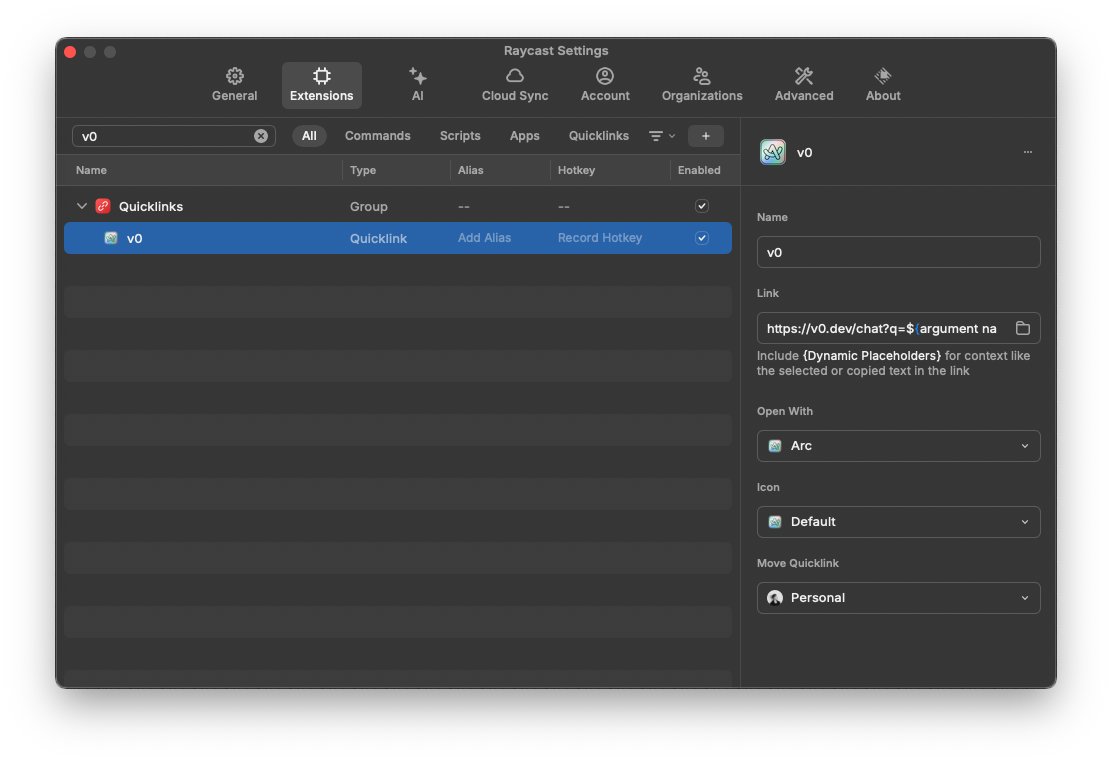
Task: Filter the list by Quicklinks
Action: [x=599, y=136]
